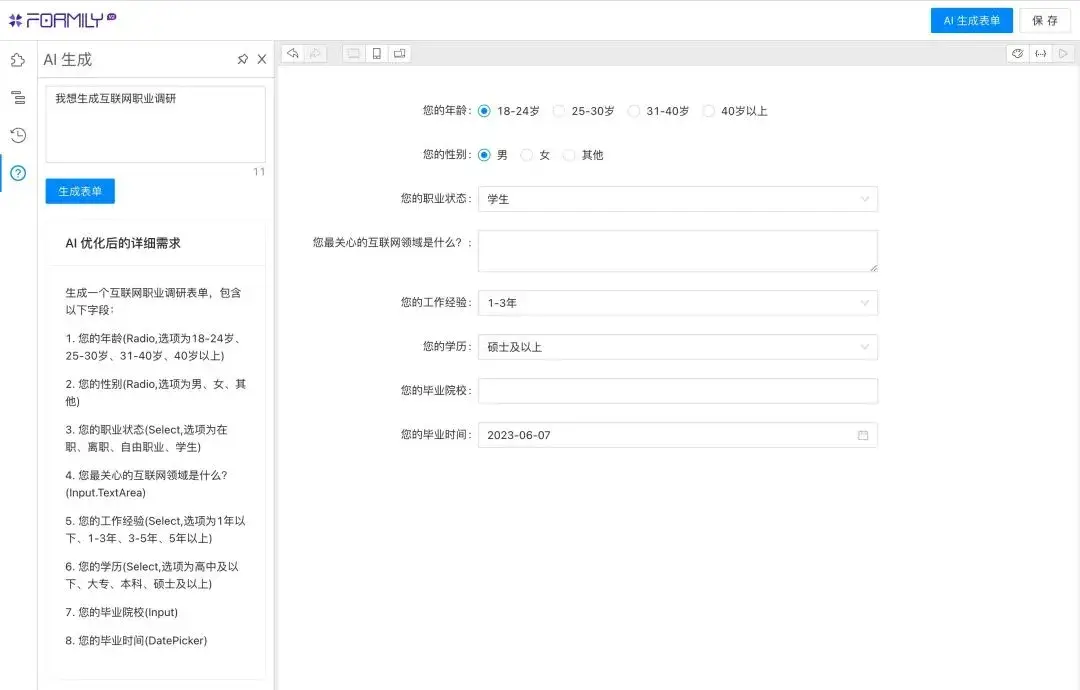This screenshot has width=1080, height=690.
Task: Switch to mobile preview mode
Action: click(x=376, y=53)
